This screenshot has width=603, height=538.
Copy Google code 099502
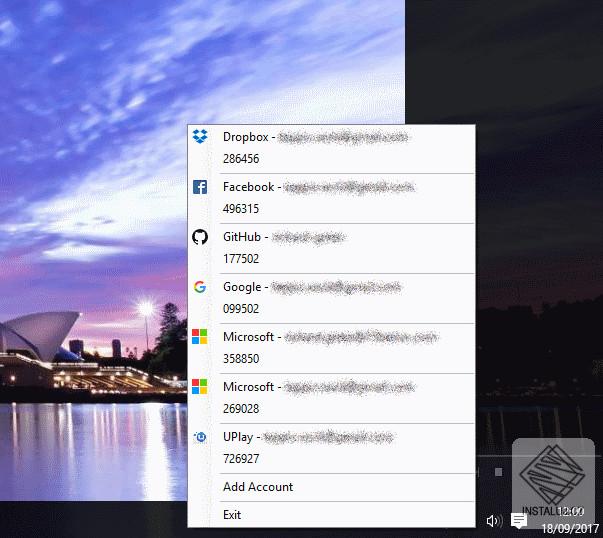(241, 309)
